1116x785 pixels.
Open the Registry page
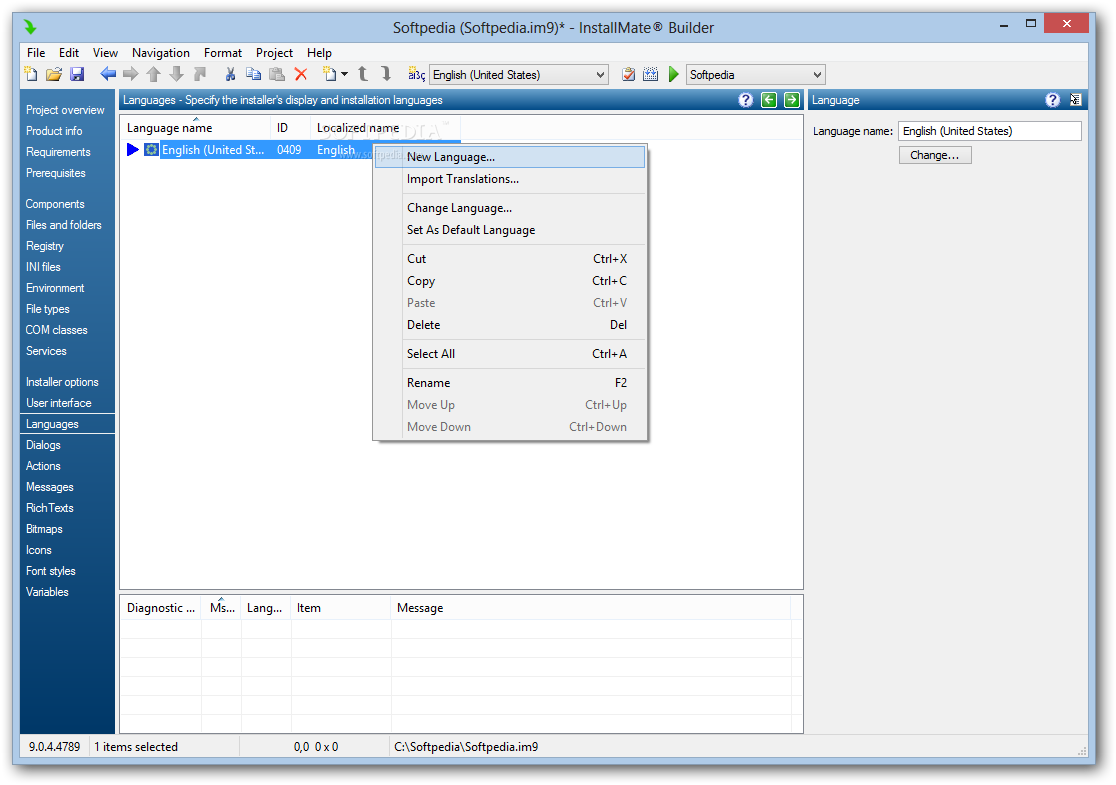click(45, 246)
